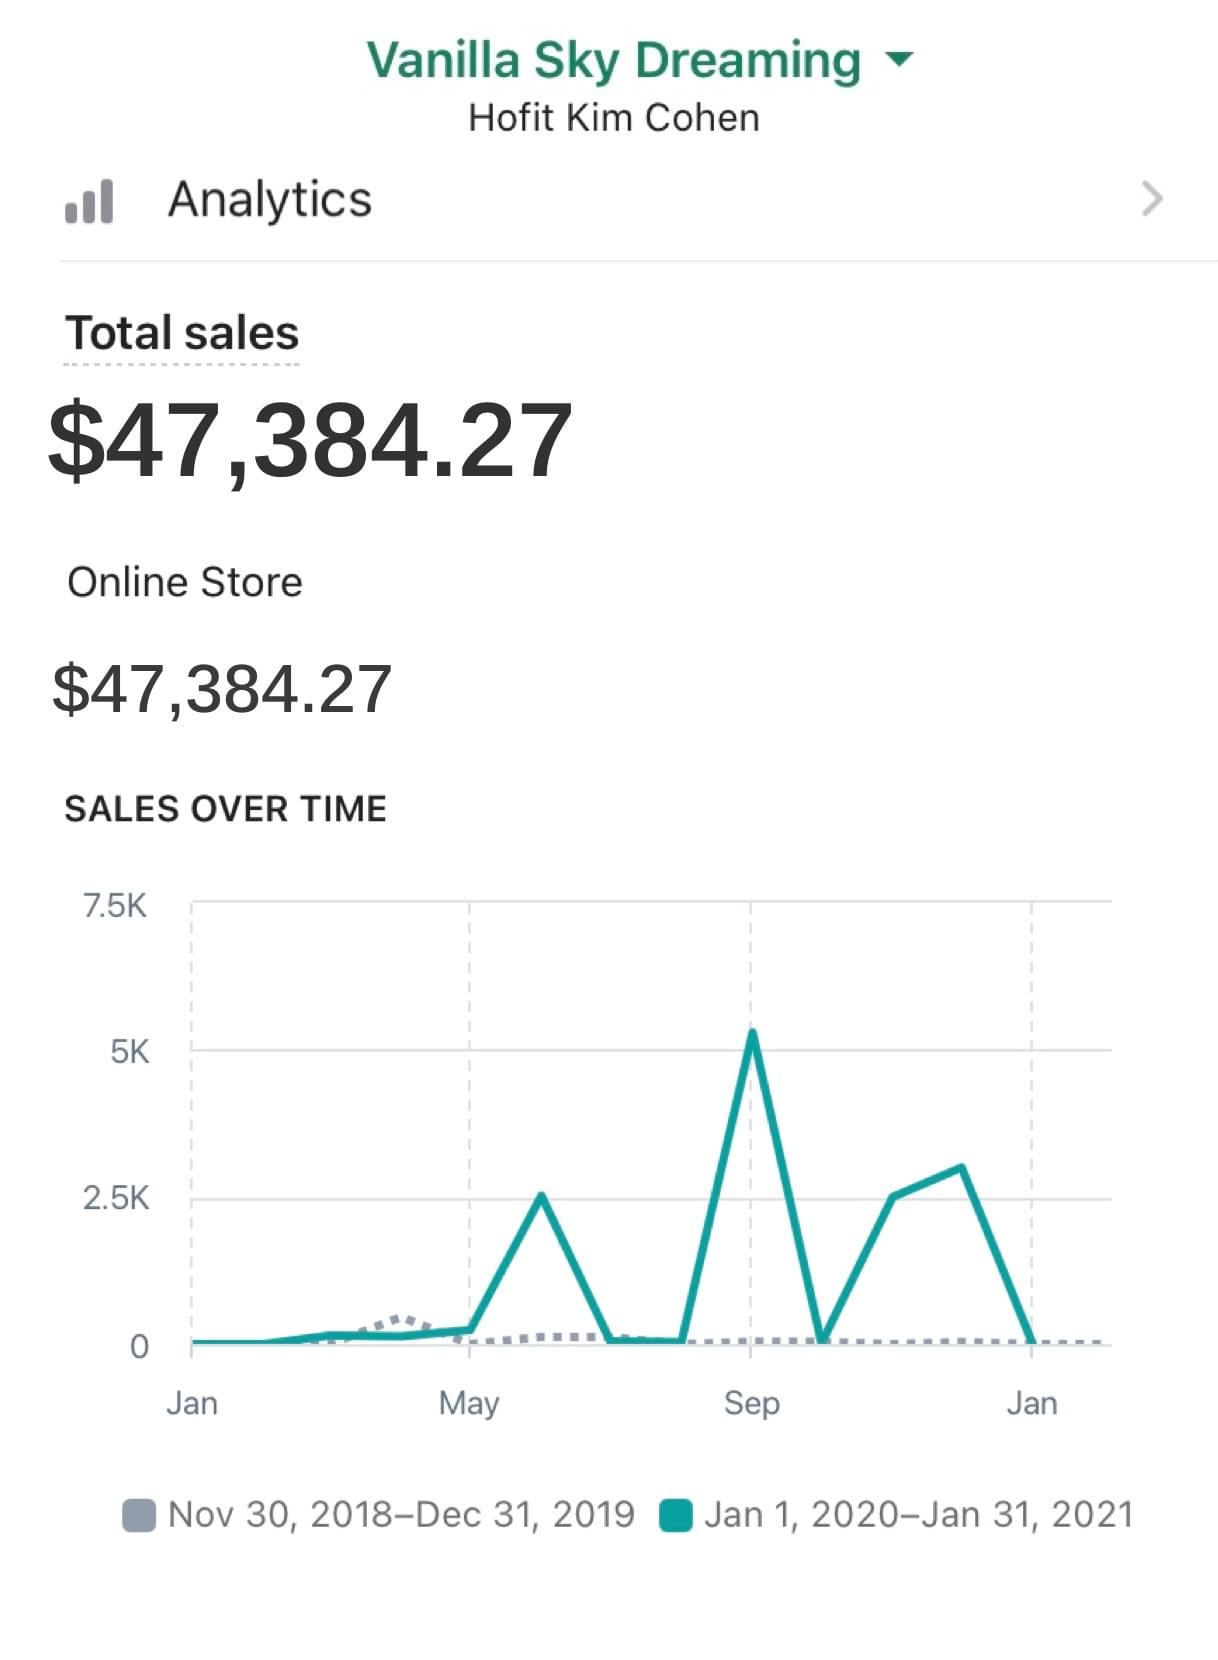Click the SALES OVER TIME heading
Viewport: 1218px width, 1660px height.
click(226, 809)
